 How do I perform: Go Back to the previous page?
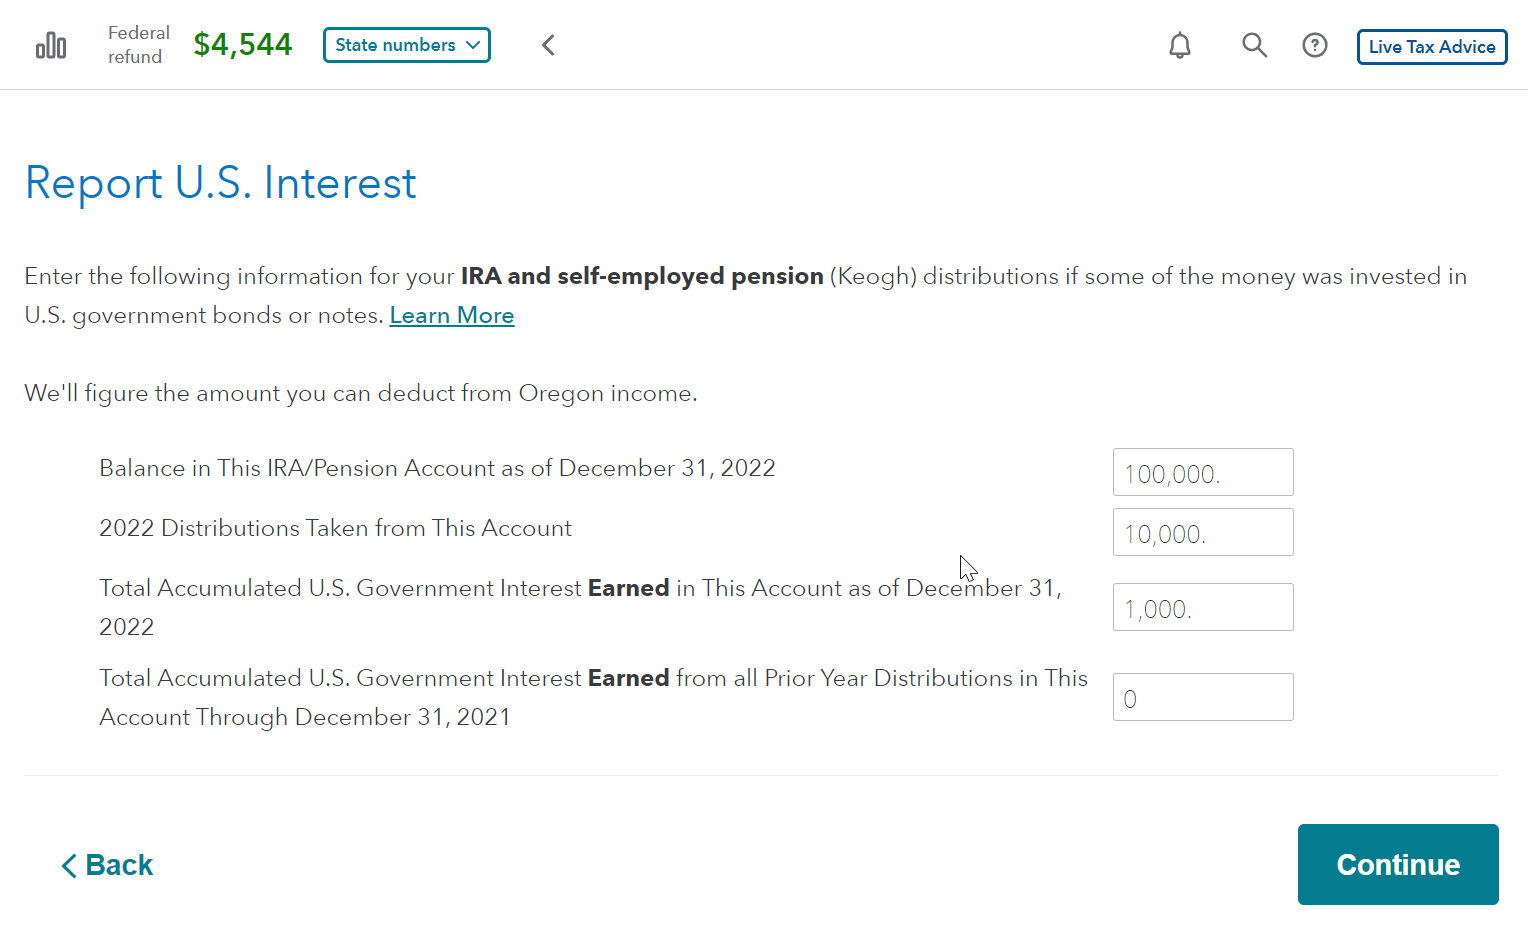tap(107, 865)
